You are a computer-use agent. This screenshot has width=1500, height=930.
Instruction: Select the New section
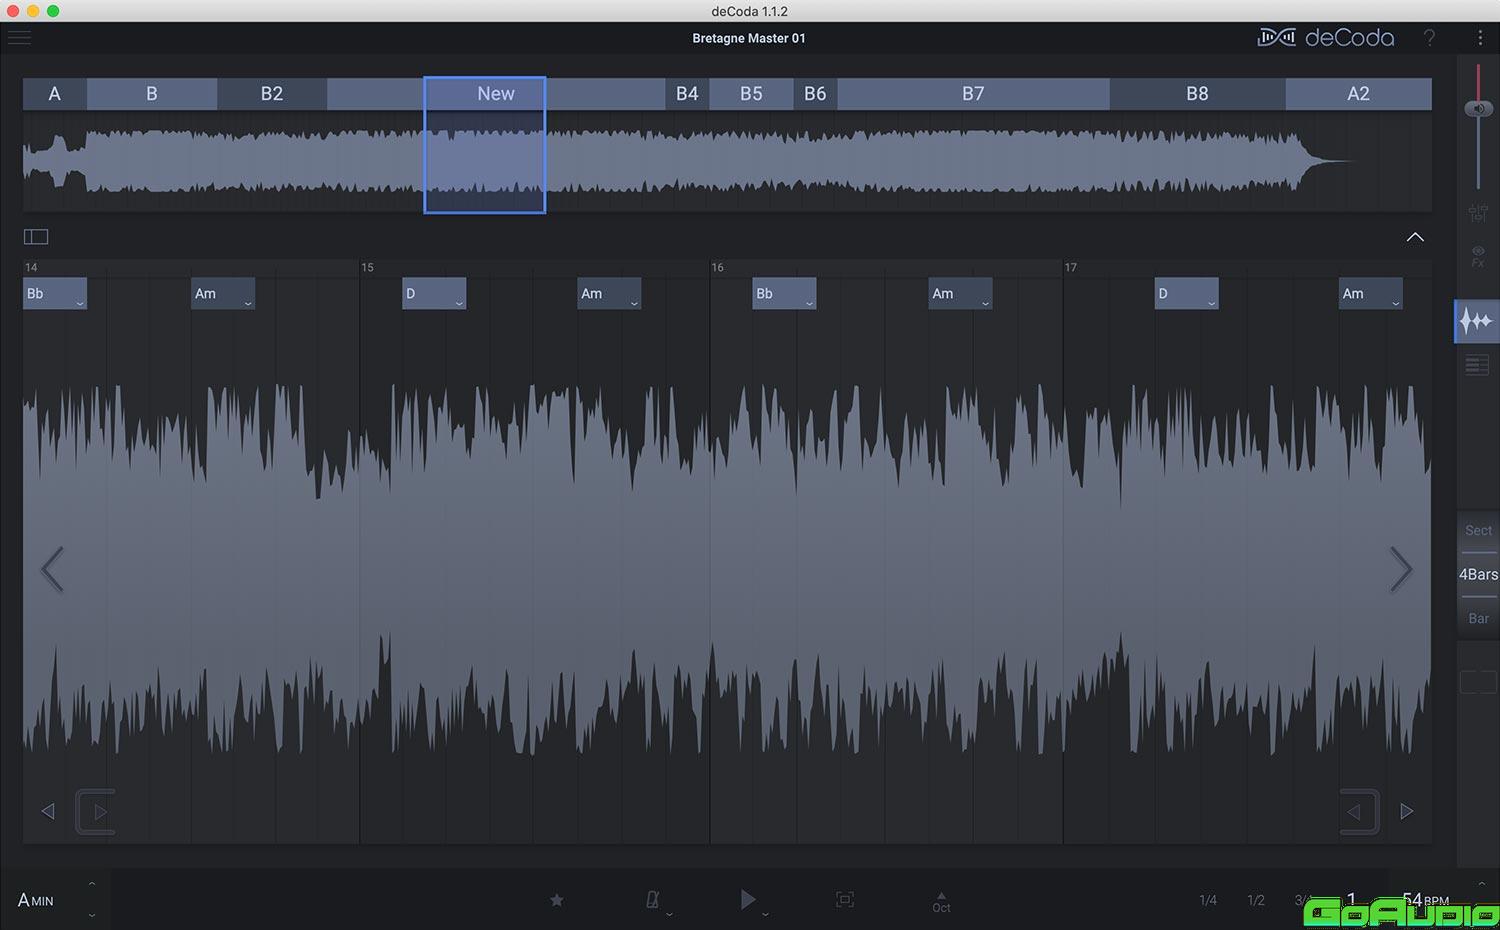tap(496, 94)
